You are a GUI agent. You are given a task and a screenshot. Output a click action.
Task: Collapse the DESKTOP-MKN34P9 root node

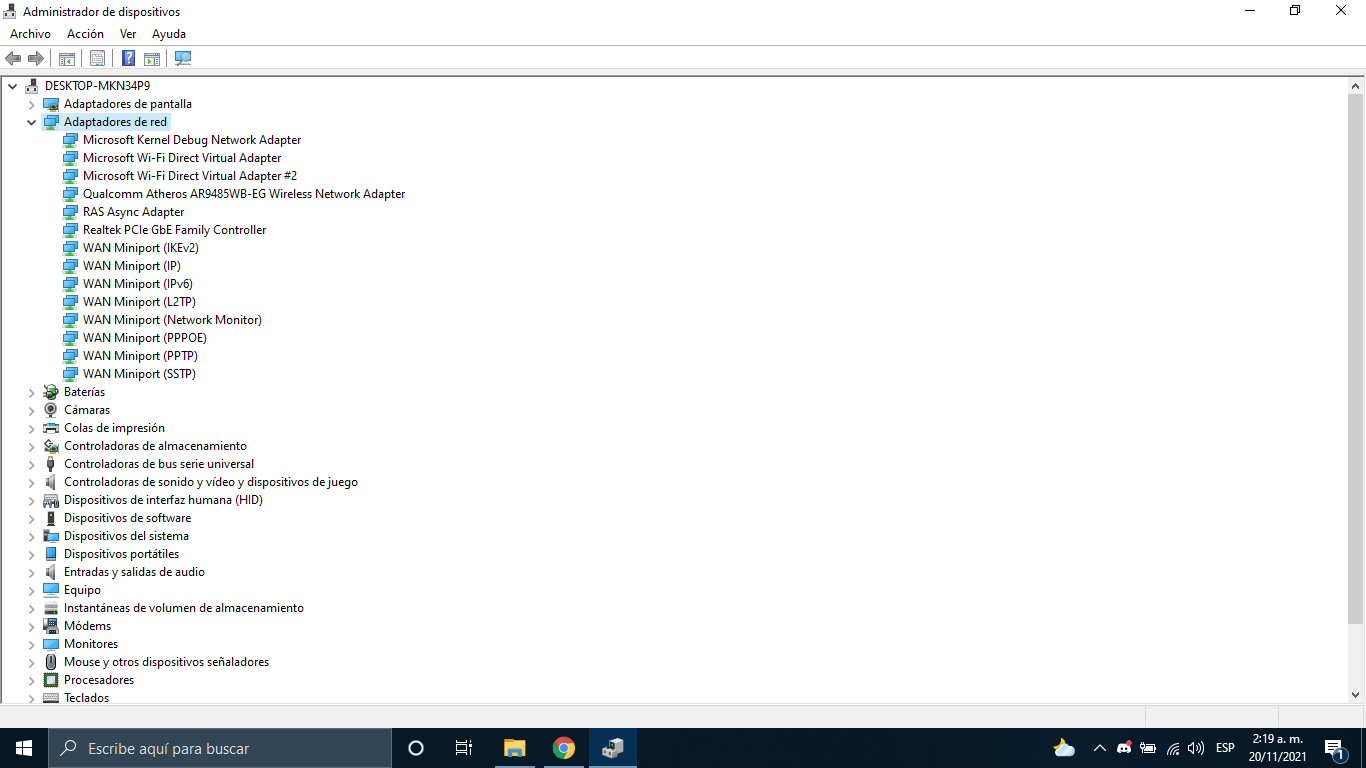pos(13,86)
